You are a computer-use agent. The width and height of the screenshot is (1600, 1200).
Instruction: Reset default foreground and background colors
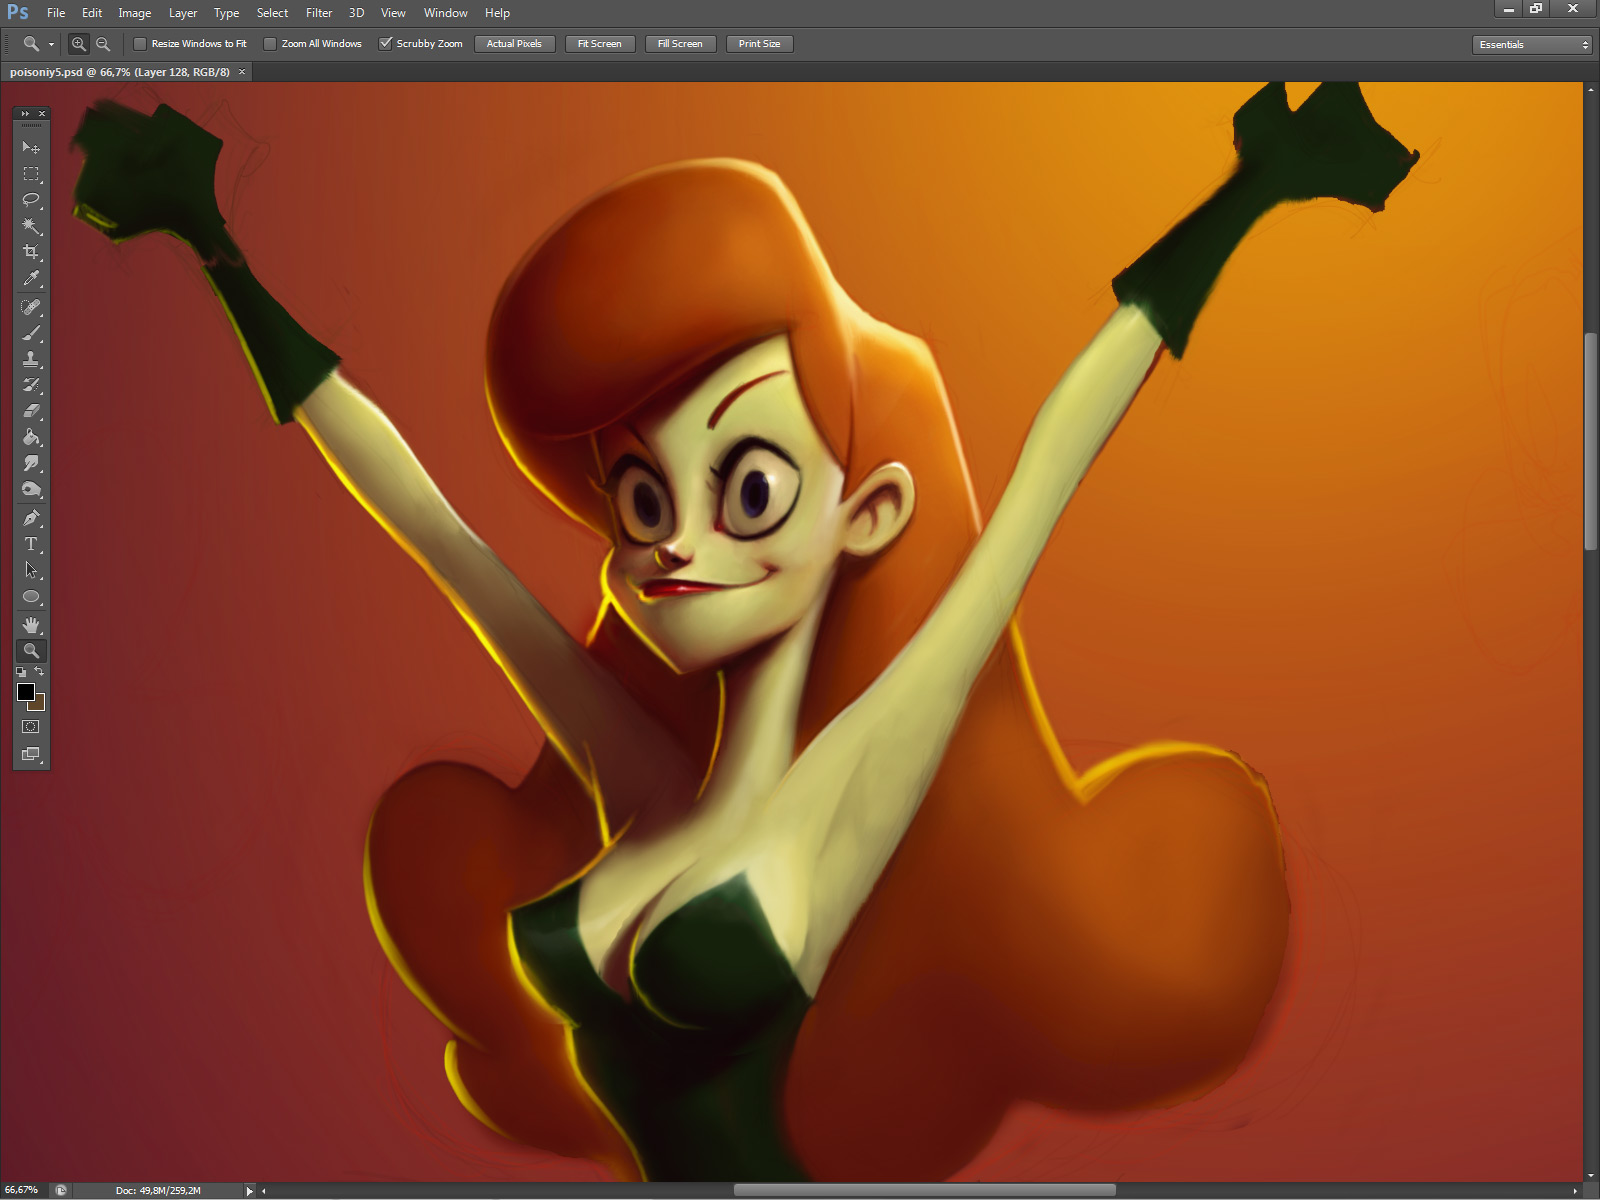tap(21, 672)
